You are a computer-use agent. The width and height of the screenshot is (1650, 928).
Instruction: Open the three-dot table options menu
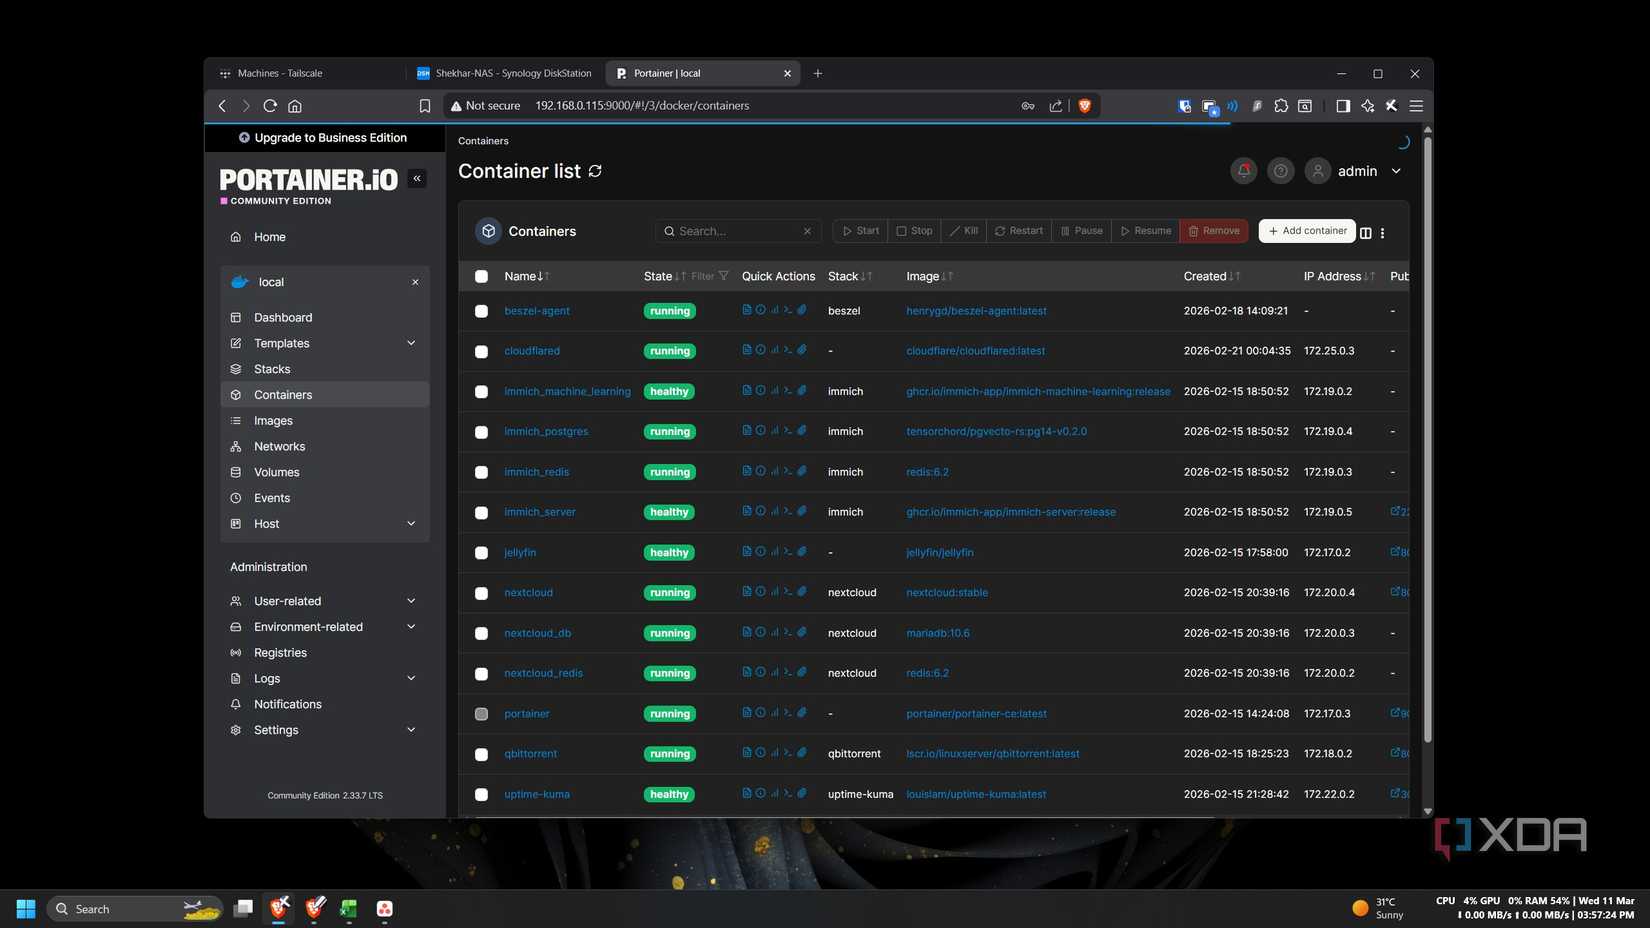[x=1382, y=233]
